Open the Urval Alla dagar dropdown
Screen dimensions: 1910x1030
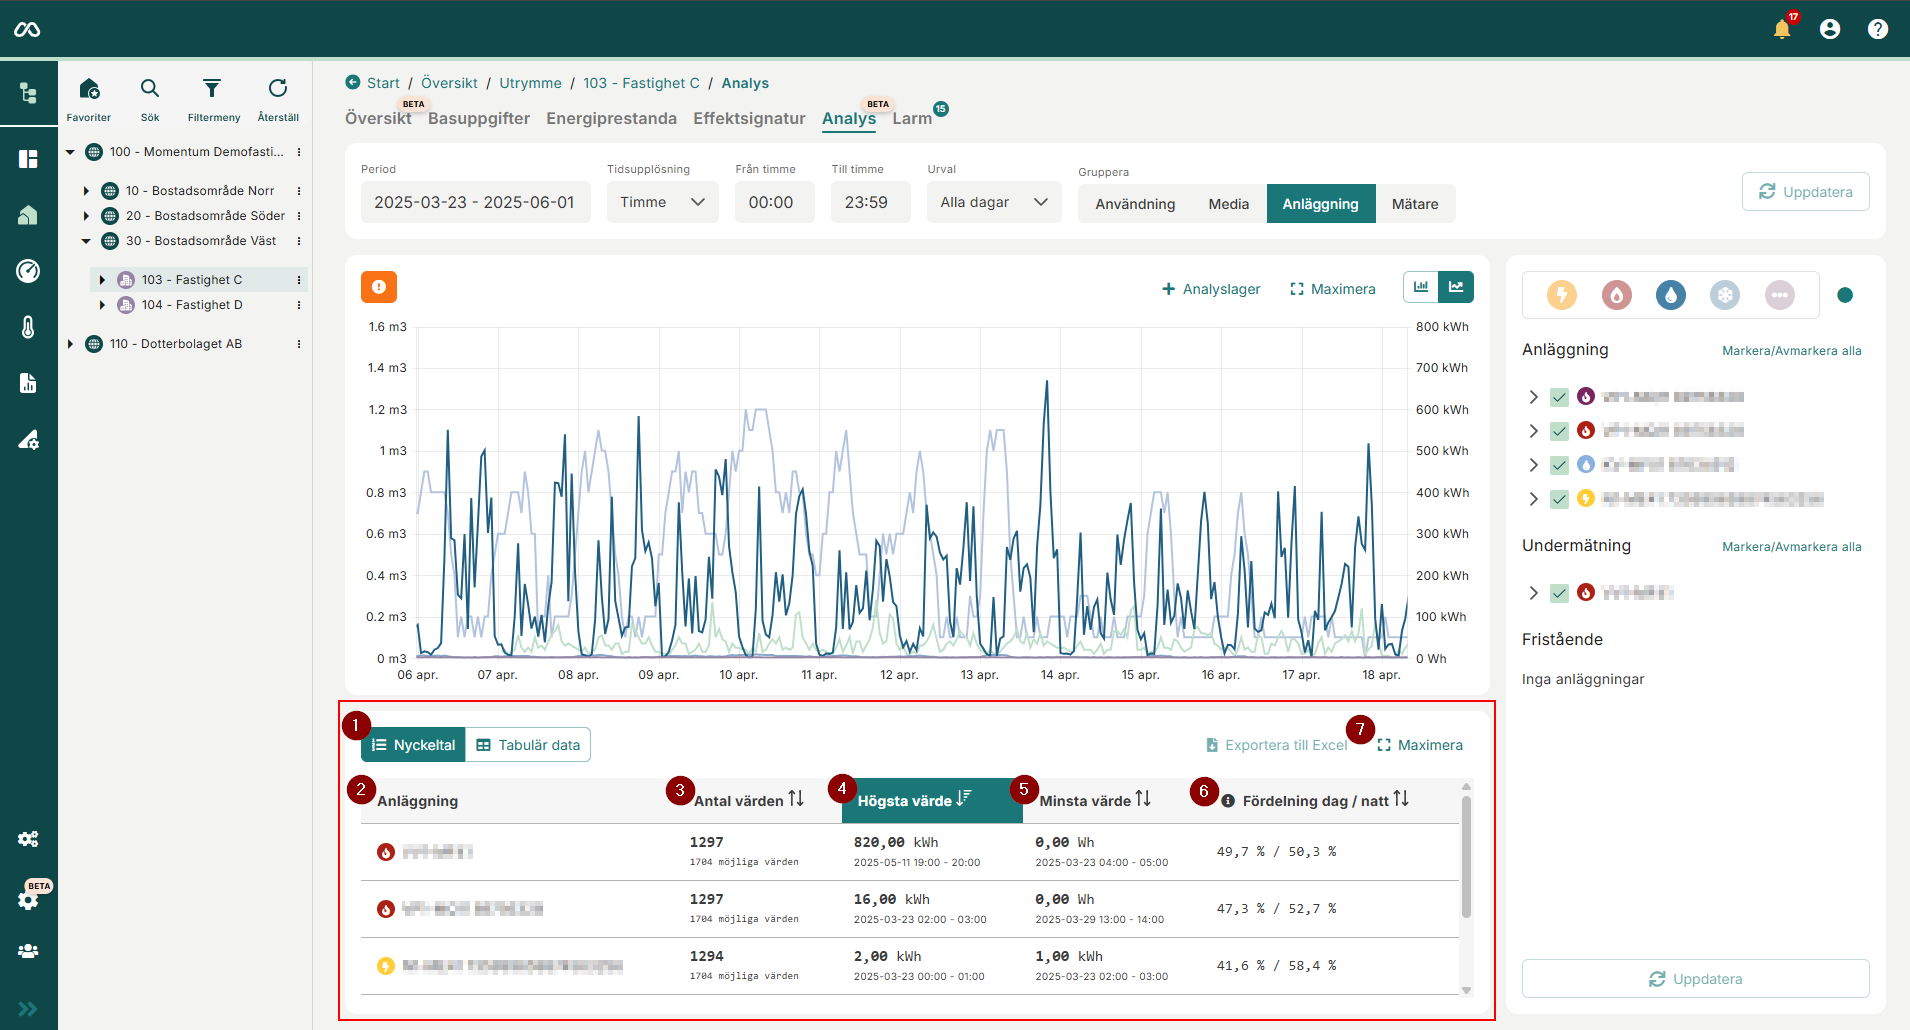coord(994,202)
